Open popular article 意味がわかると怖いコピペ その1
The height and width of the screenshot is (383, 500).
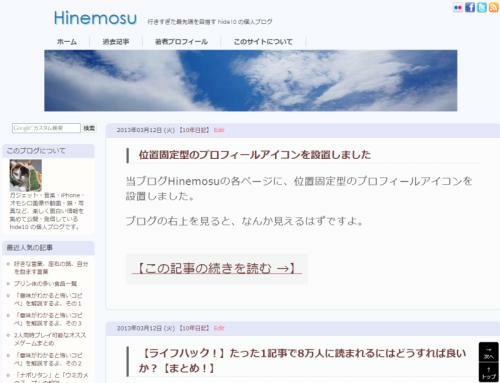(48, 299)
